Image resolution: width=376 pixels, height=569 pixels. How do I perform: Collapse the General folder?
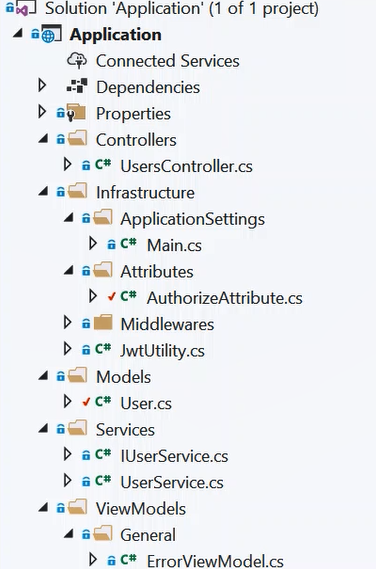[x=69, y=533]
